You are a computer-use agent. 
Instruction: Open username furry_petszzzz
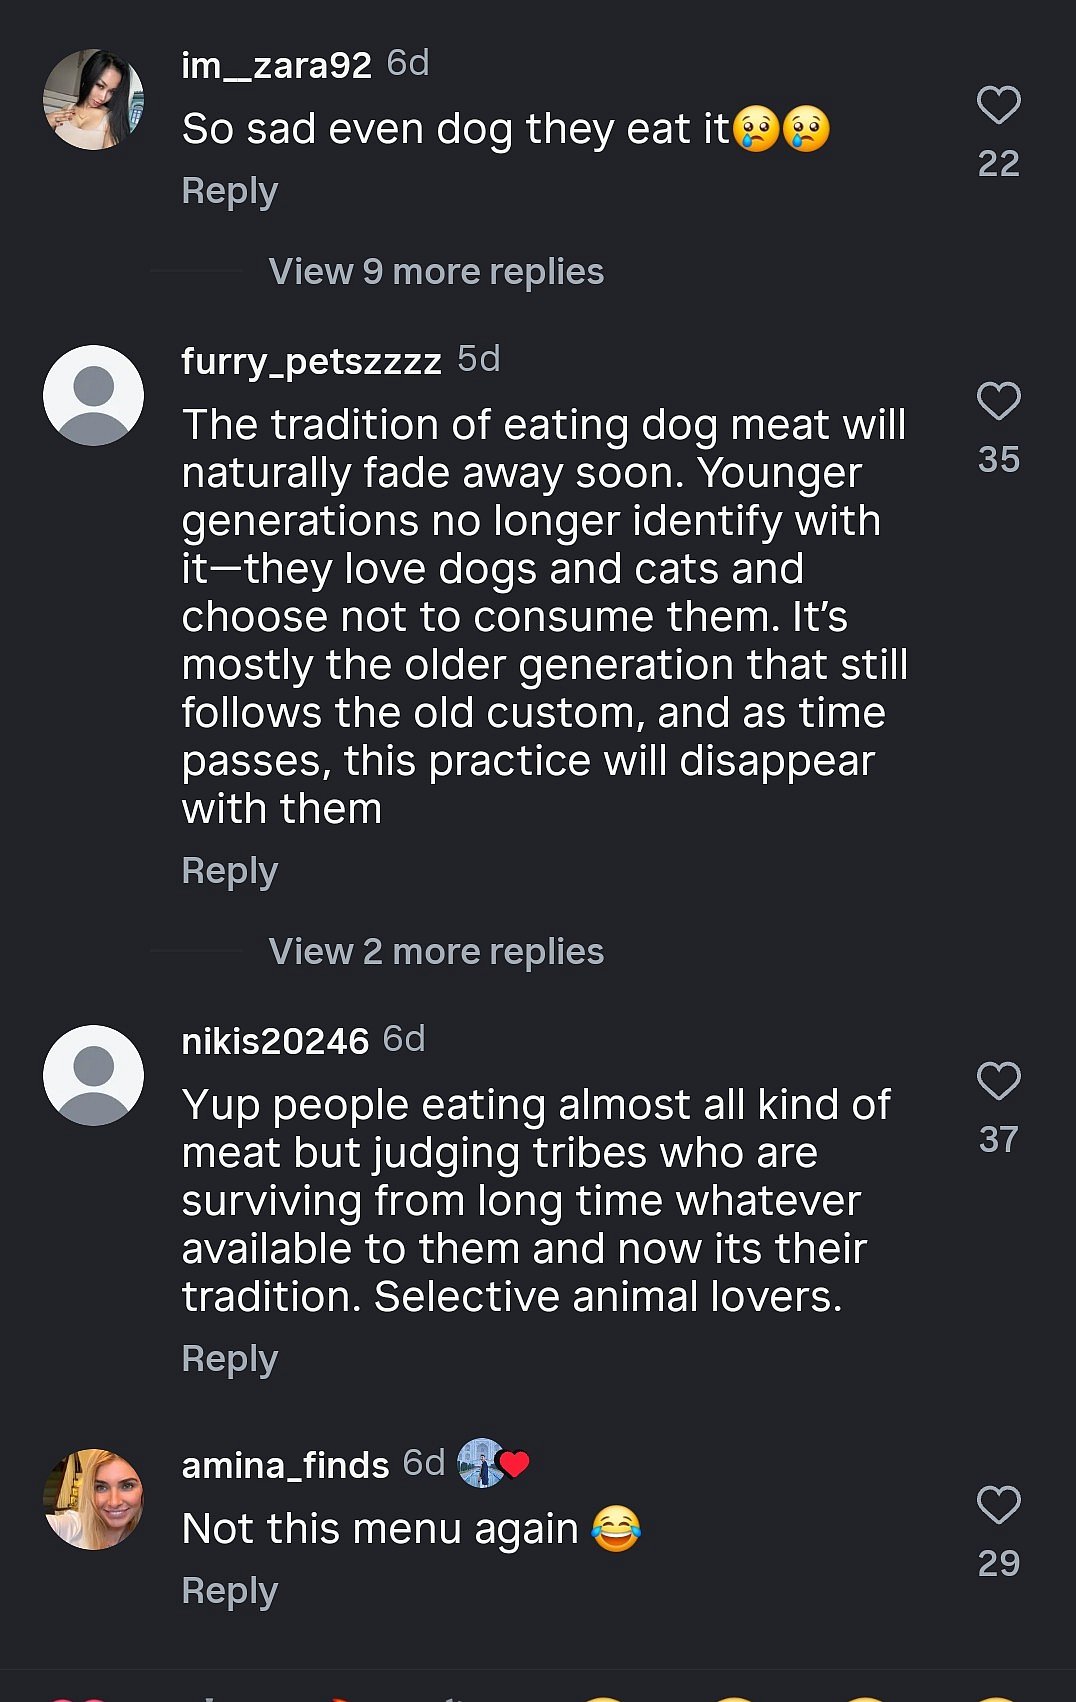[311, 361]
